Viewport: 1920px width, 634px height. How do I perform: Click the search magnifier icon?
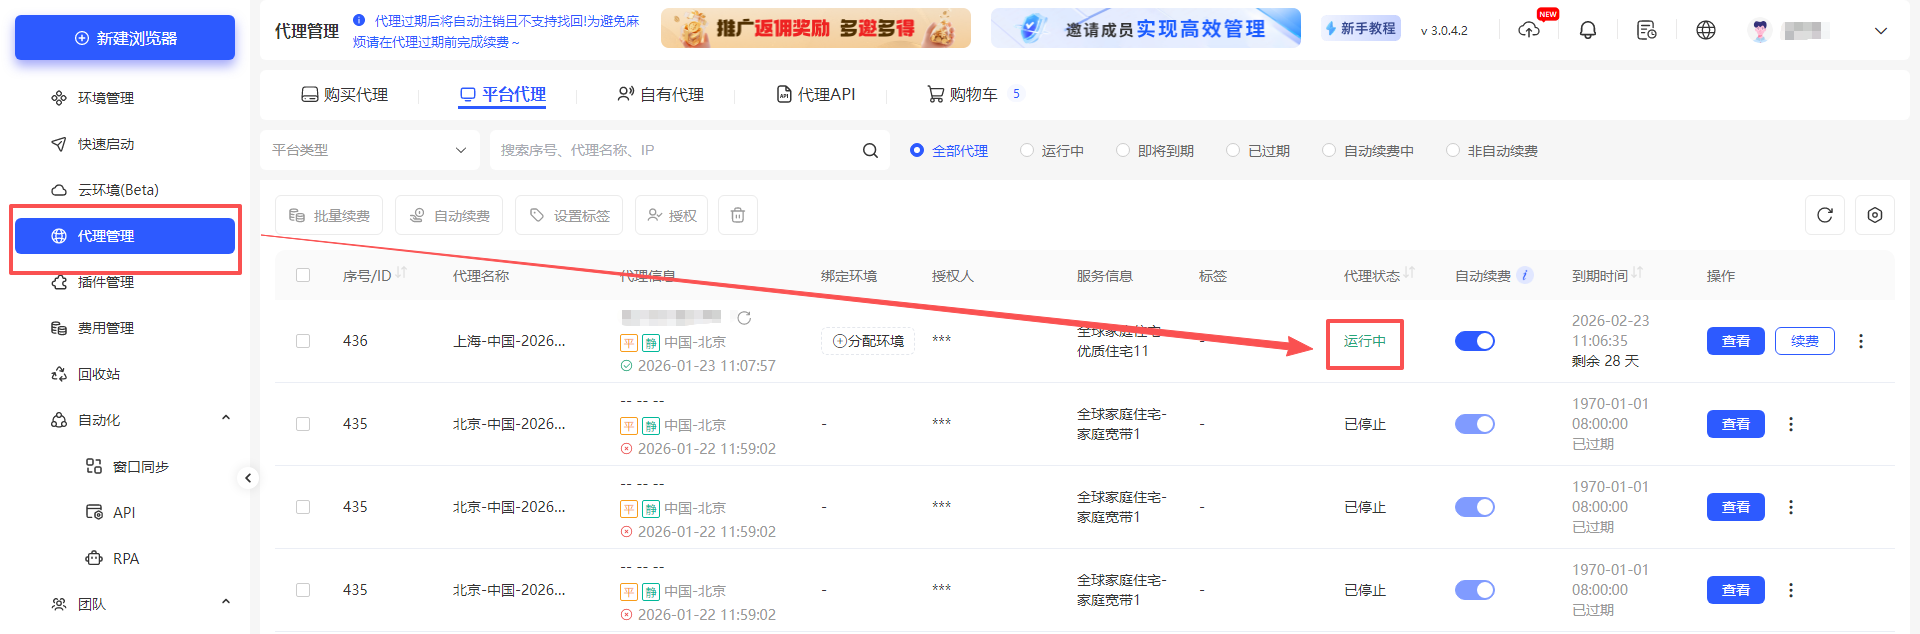pyautogui.click(x=870, y=150)
